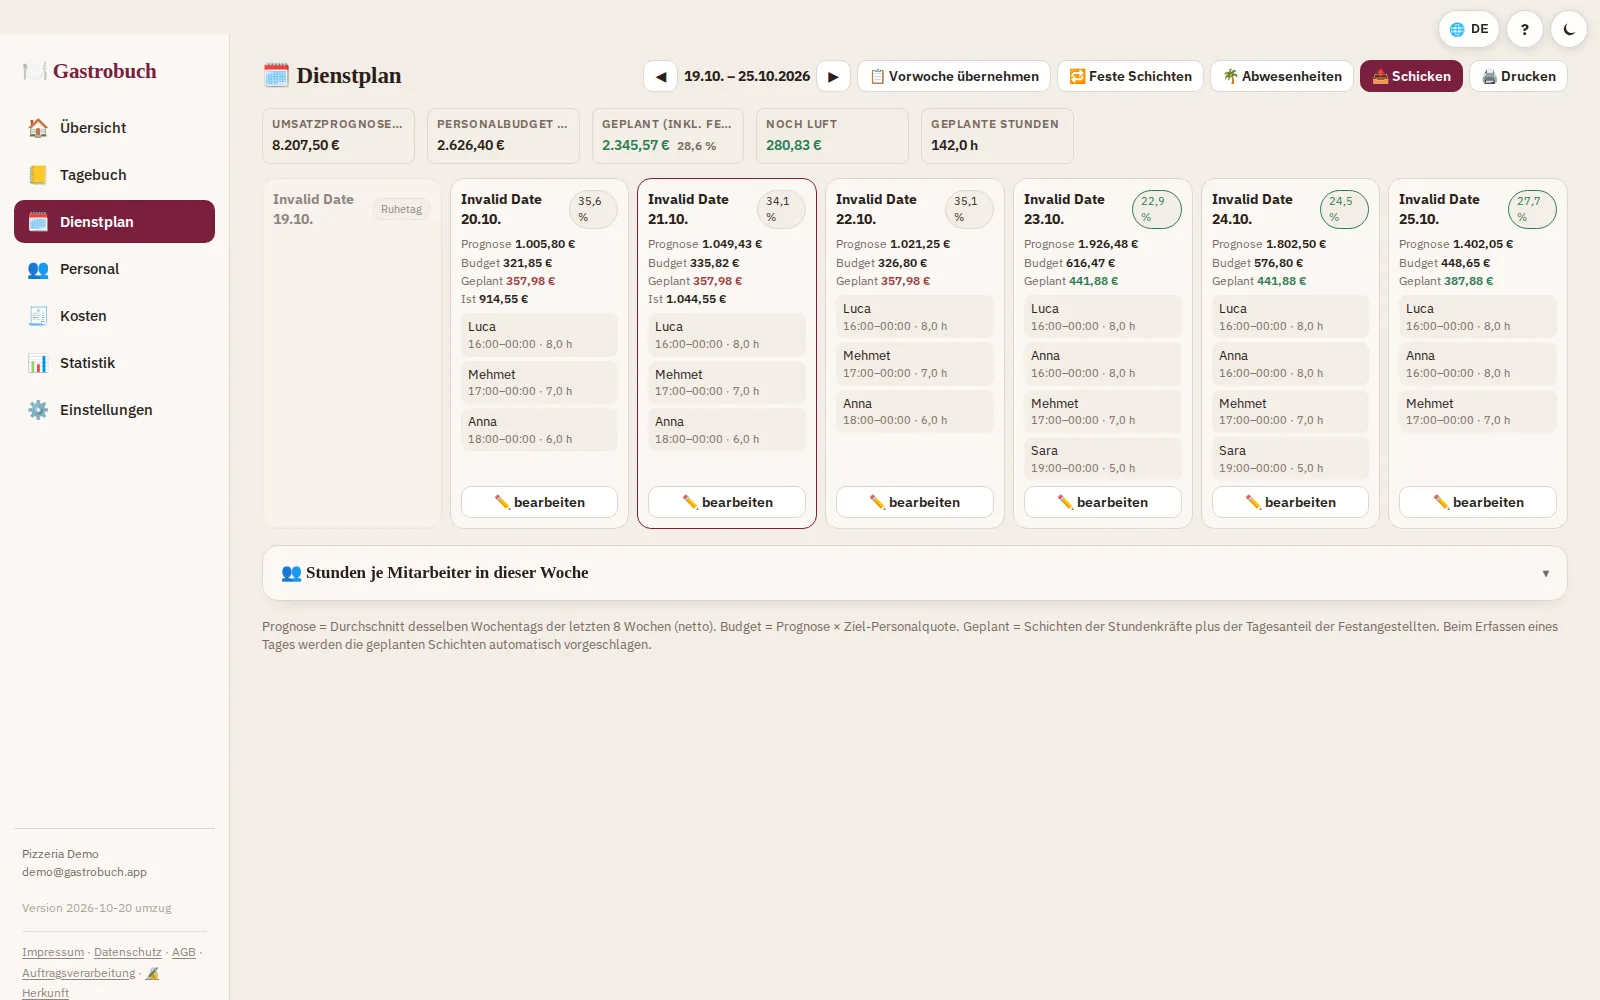Click the Statistik bar chart icon
Image resolution: width=1600 pixels, height=1000 pixels.
coord(38,363)
